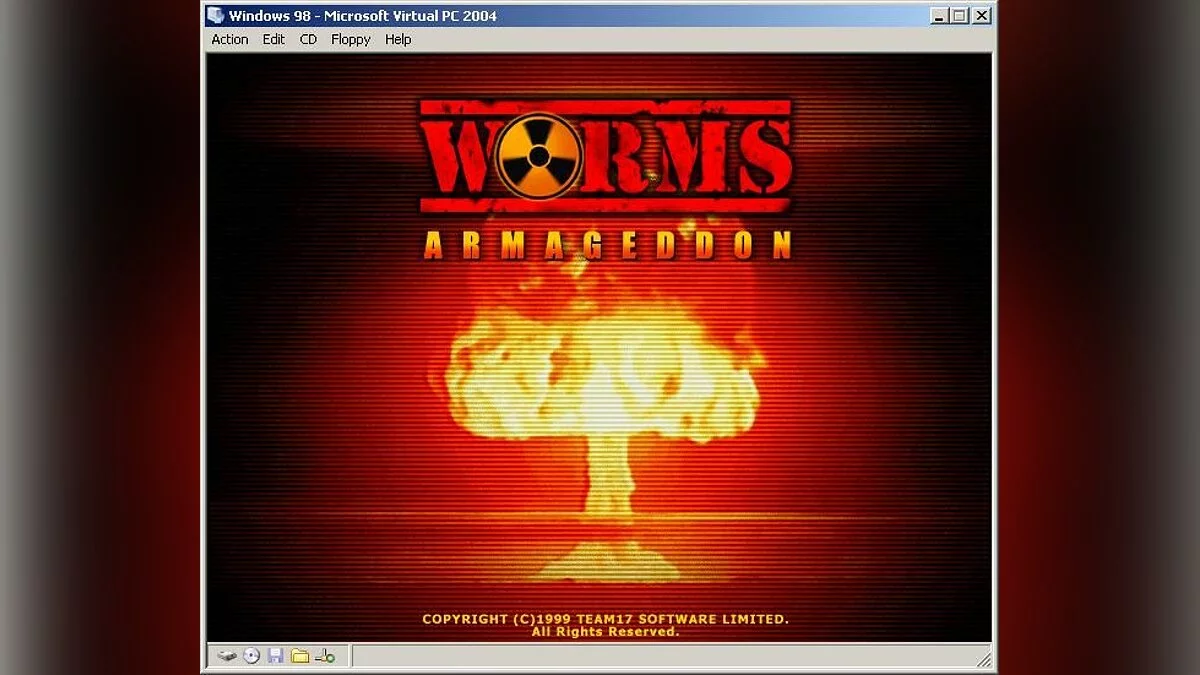Click the Team17 copyright text
The width and height of the screenshot is (1200, 675).
605,619
